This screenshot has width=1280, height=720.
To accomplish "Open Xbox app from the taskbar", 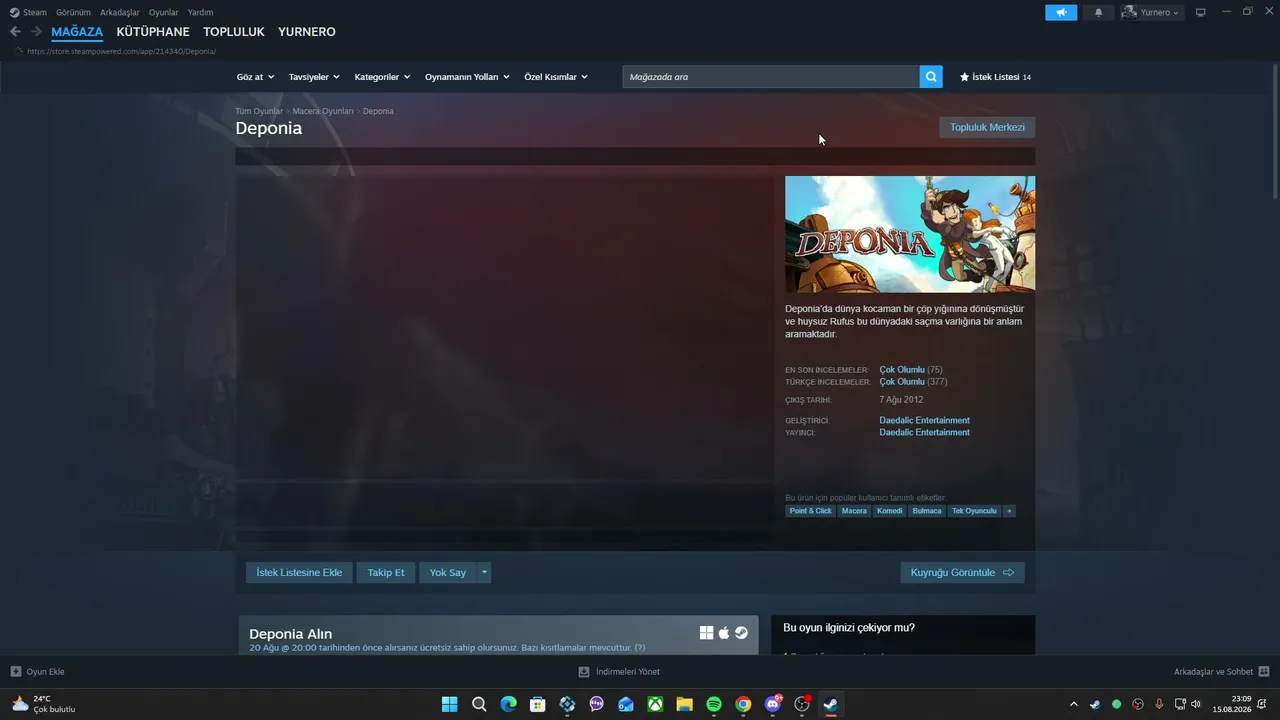I will 655,704.
